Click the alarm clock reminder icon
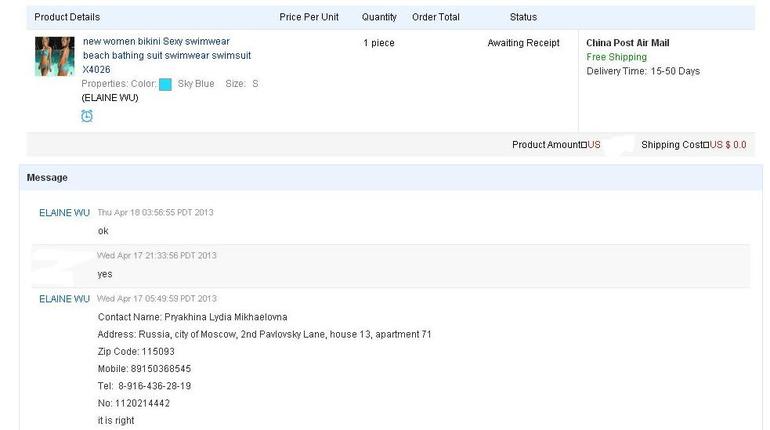 (x=87, y=116)
